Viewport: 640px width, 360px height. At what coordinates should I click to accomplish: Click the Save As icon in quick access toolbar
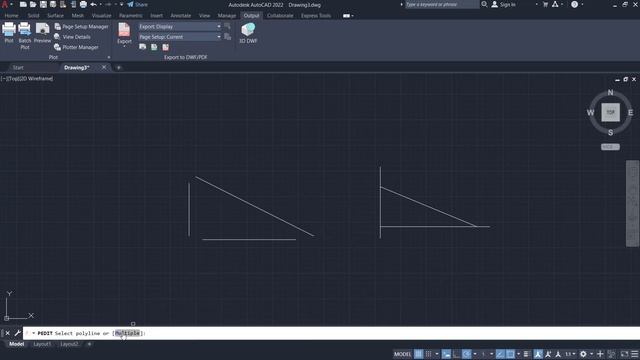click(53, 4)
